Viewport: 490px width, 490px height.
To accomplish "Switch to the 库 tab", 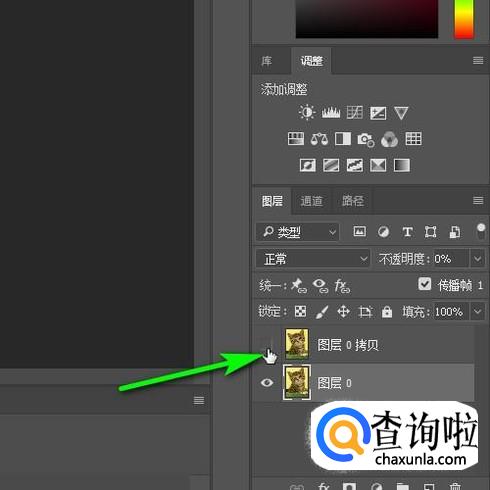I will [266, 61].
